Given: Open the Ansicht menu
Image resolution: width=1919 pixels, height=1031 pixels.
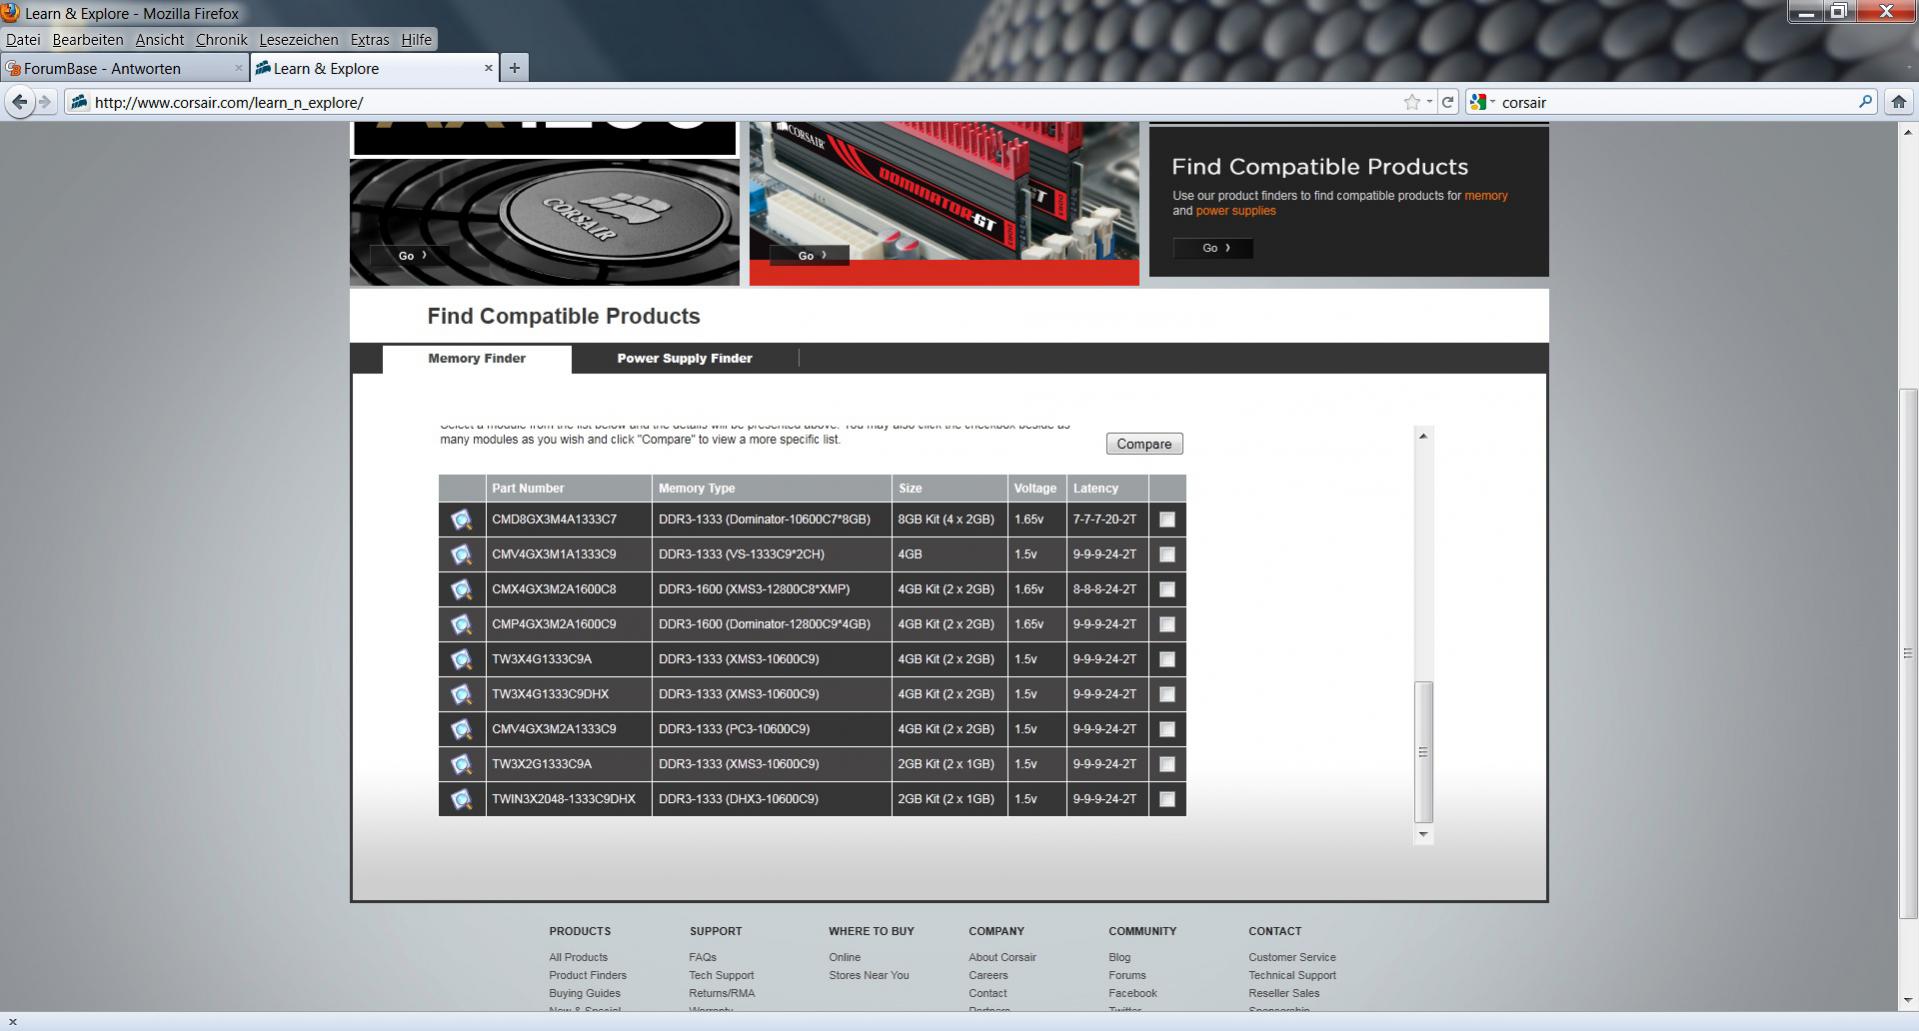Looking at the screenshot, I should pos(160,40).
